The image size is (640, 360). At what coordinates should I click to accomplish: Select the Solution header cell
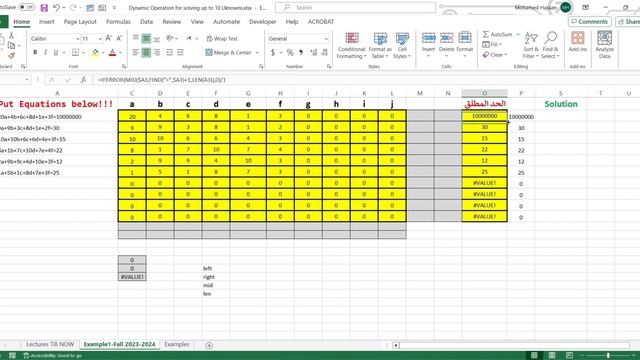(561, 104)
